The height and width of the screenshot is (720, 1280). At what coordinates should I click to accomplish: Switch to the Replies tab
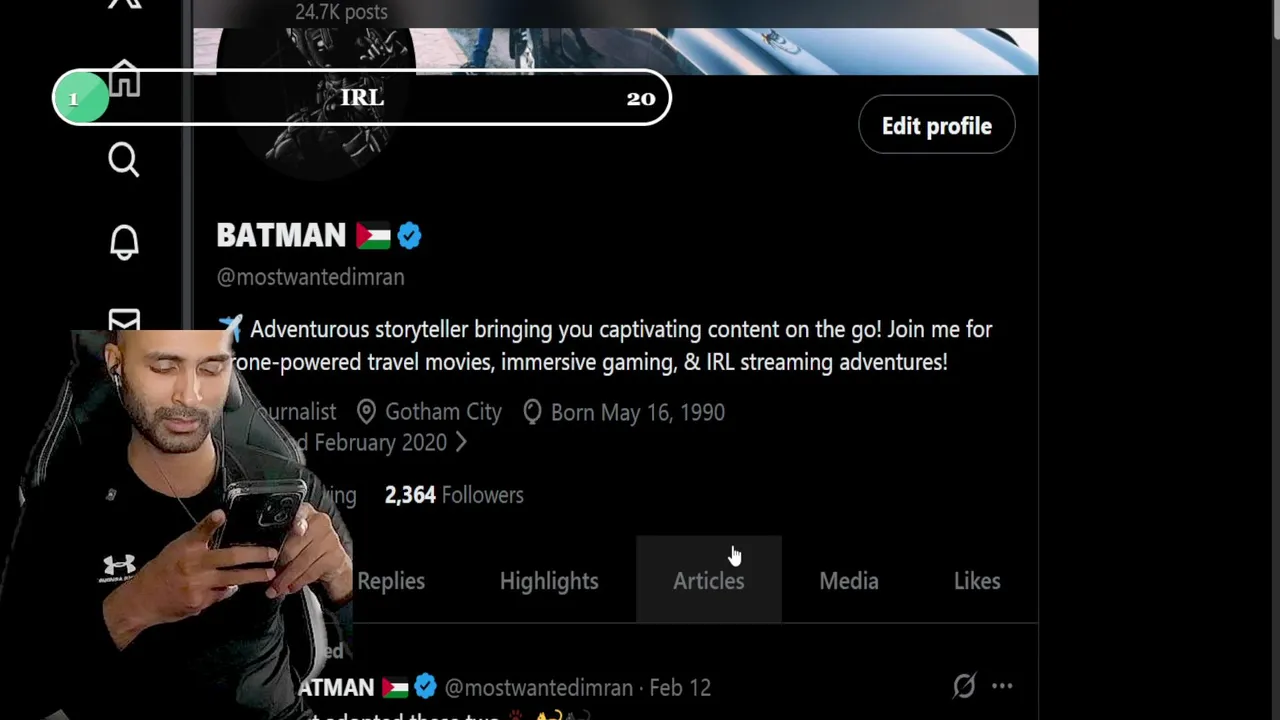tap(391, 581)
